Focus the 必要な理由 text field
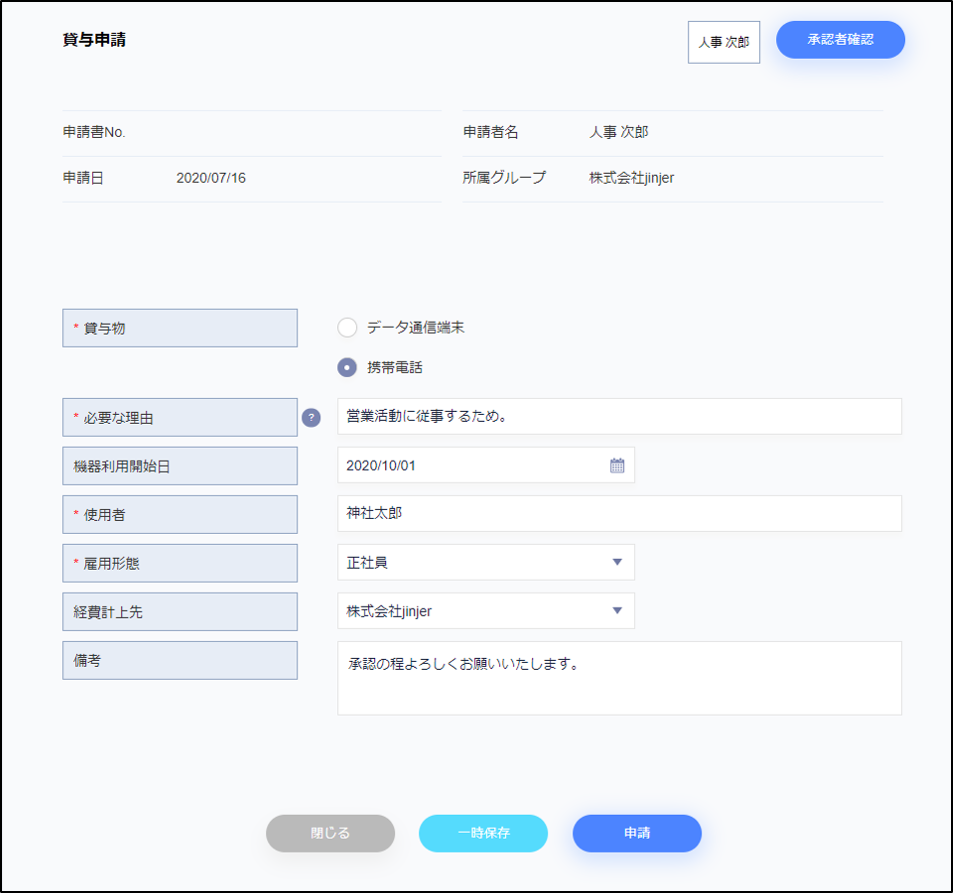This screenshot has height=893, width=953. [x=619, y=417]
